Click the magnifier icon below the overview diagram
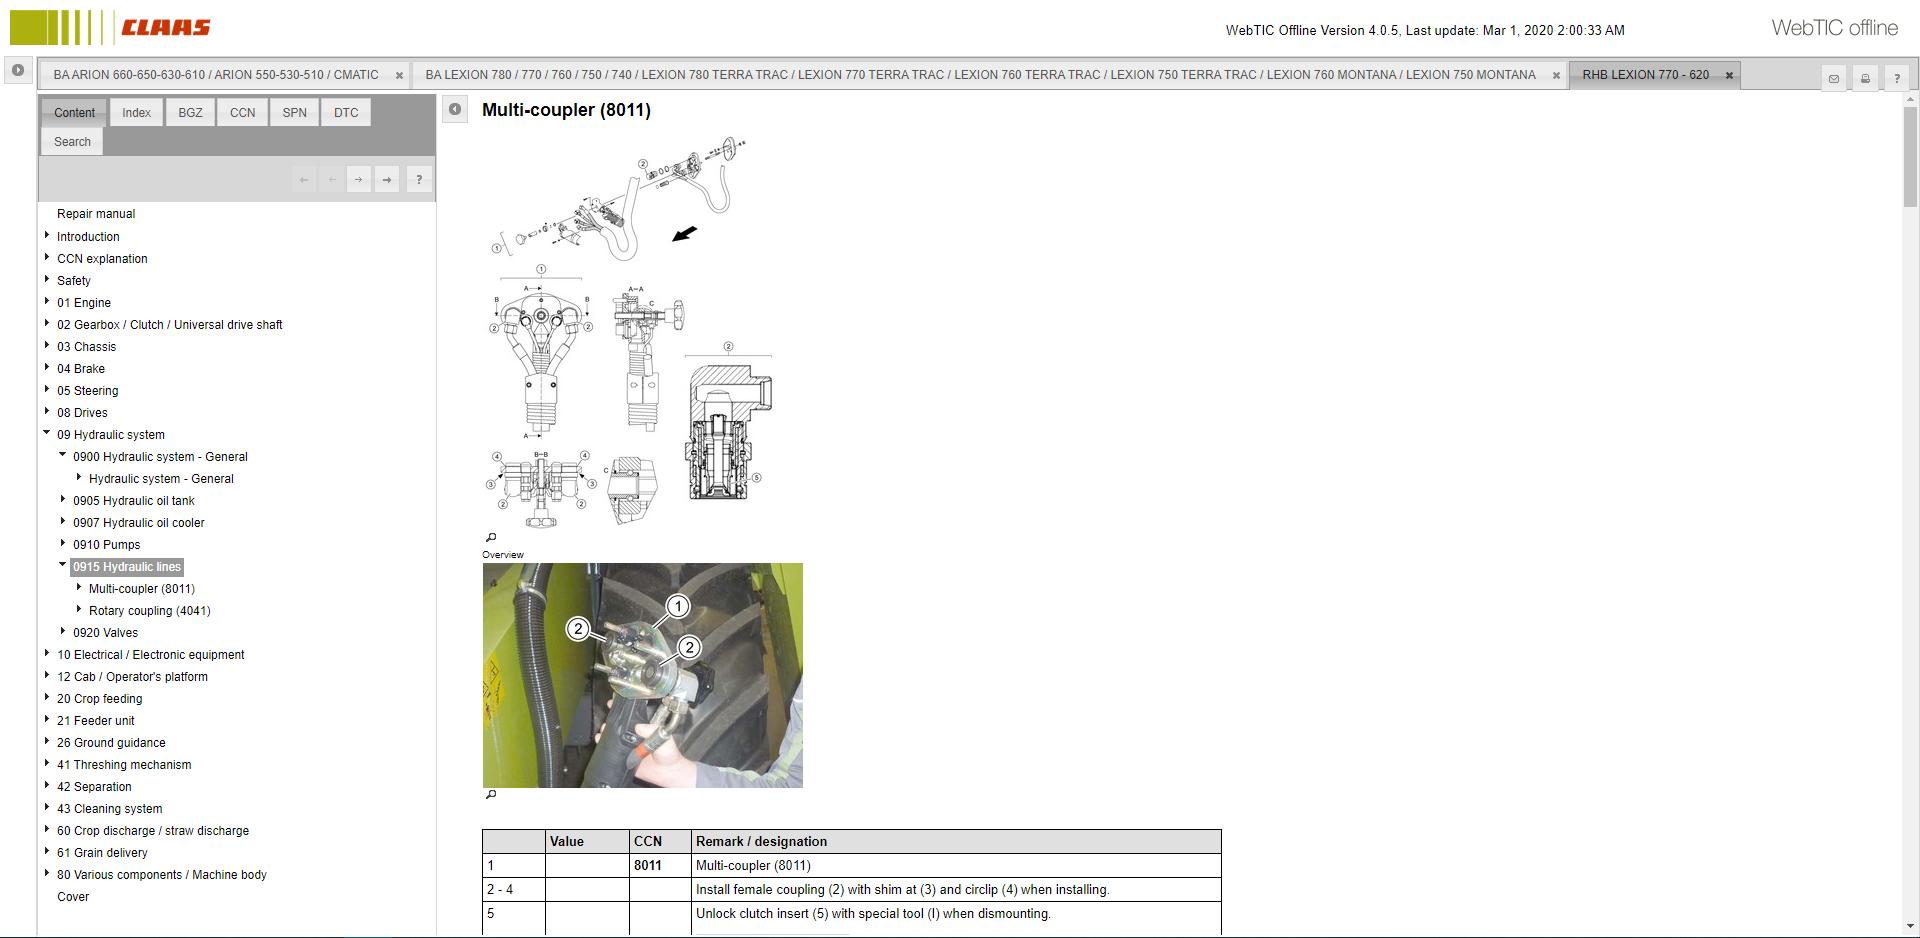Image resolution: width=1920 pixels, height=938 pixels. (x=490, y=537)
